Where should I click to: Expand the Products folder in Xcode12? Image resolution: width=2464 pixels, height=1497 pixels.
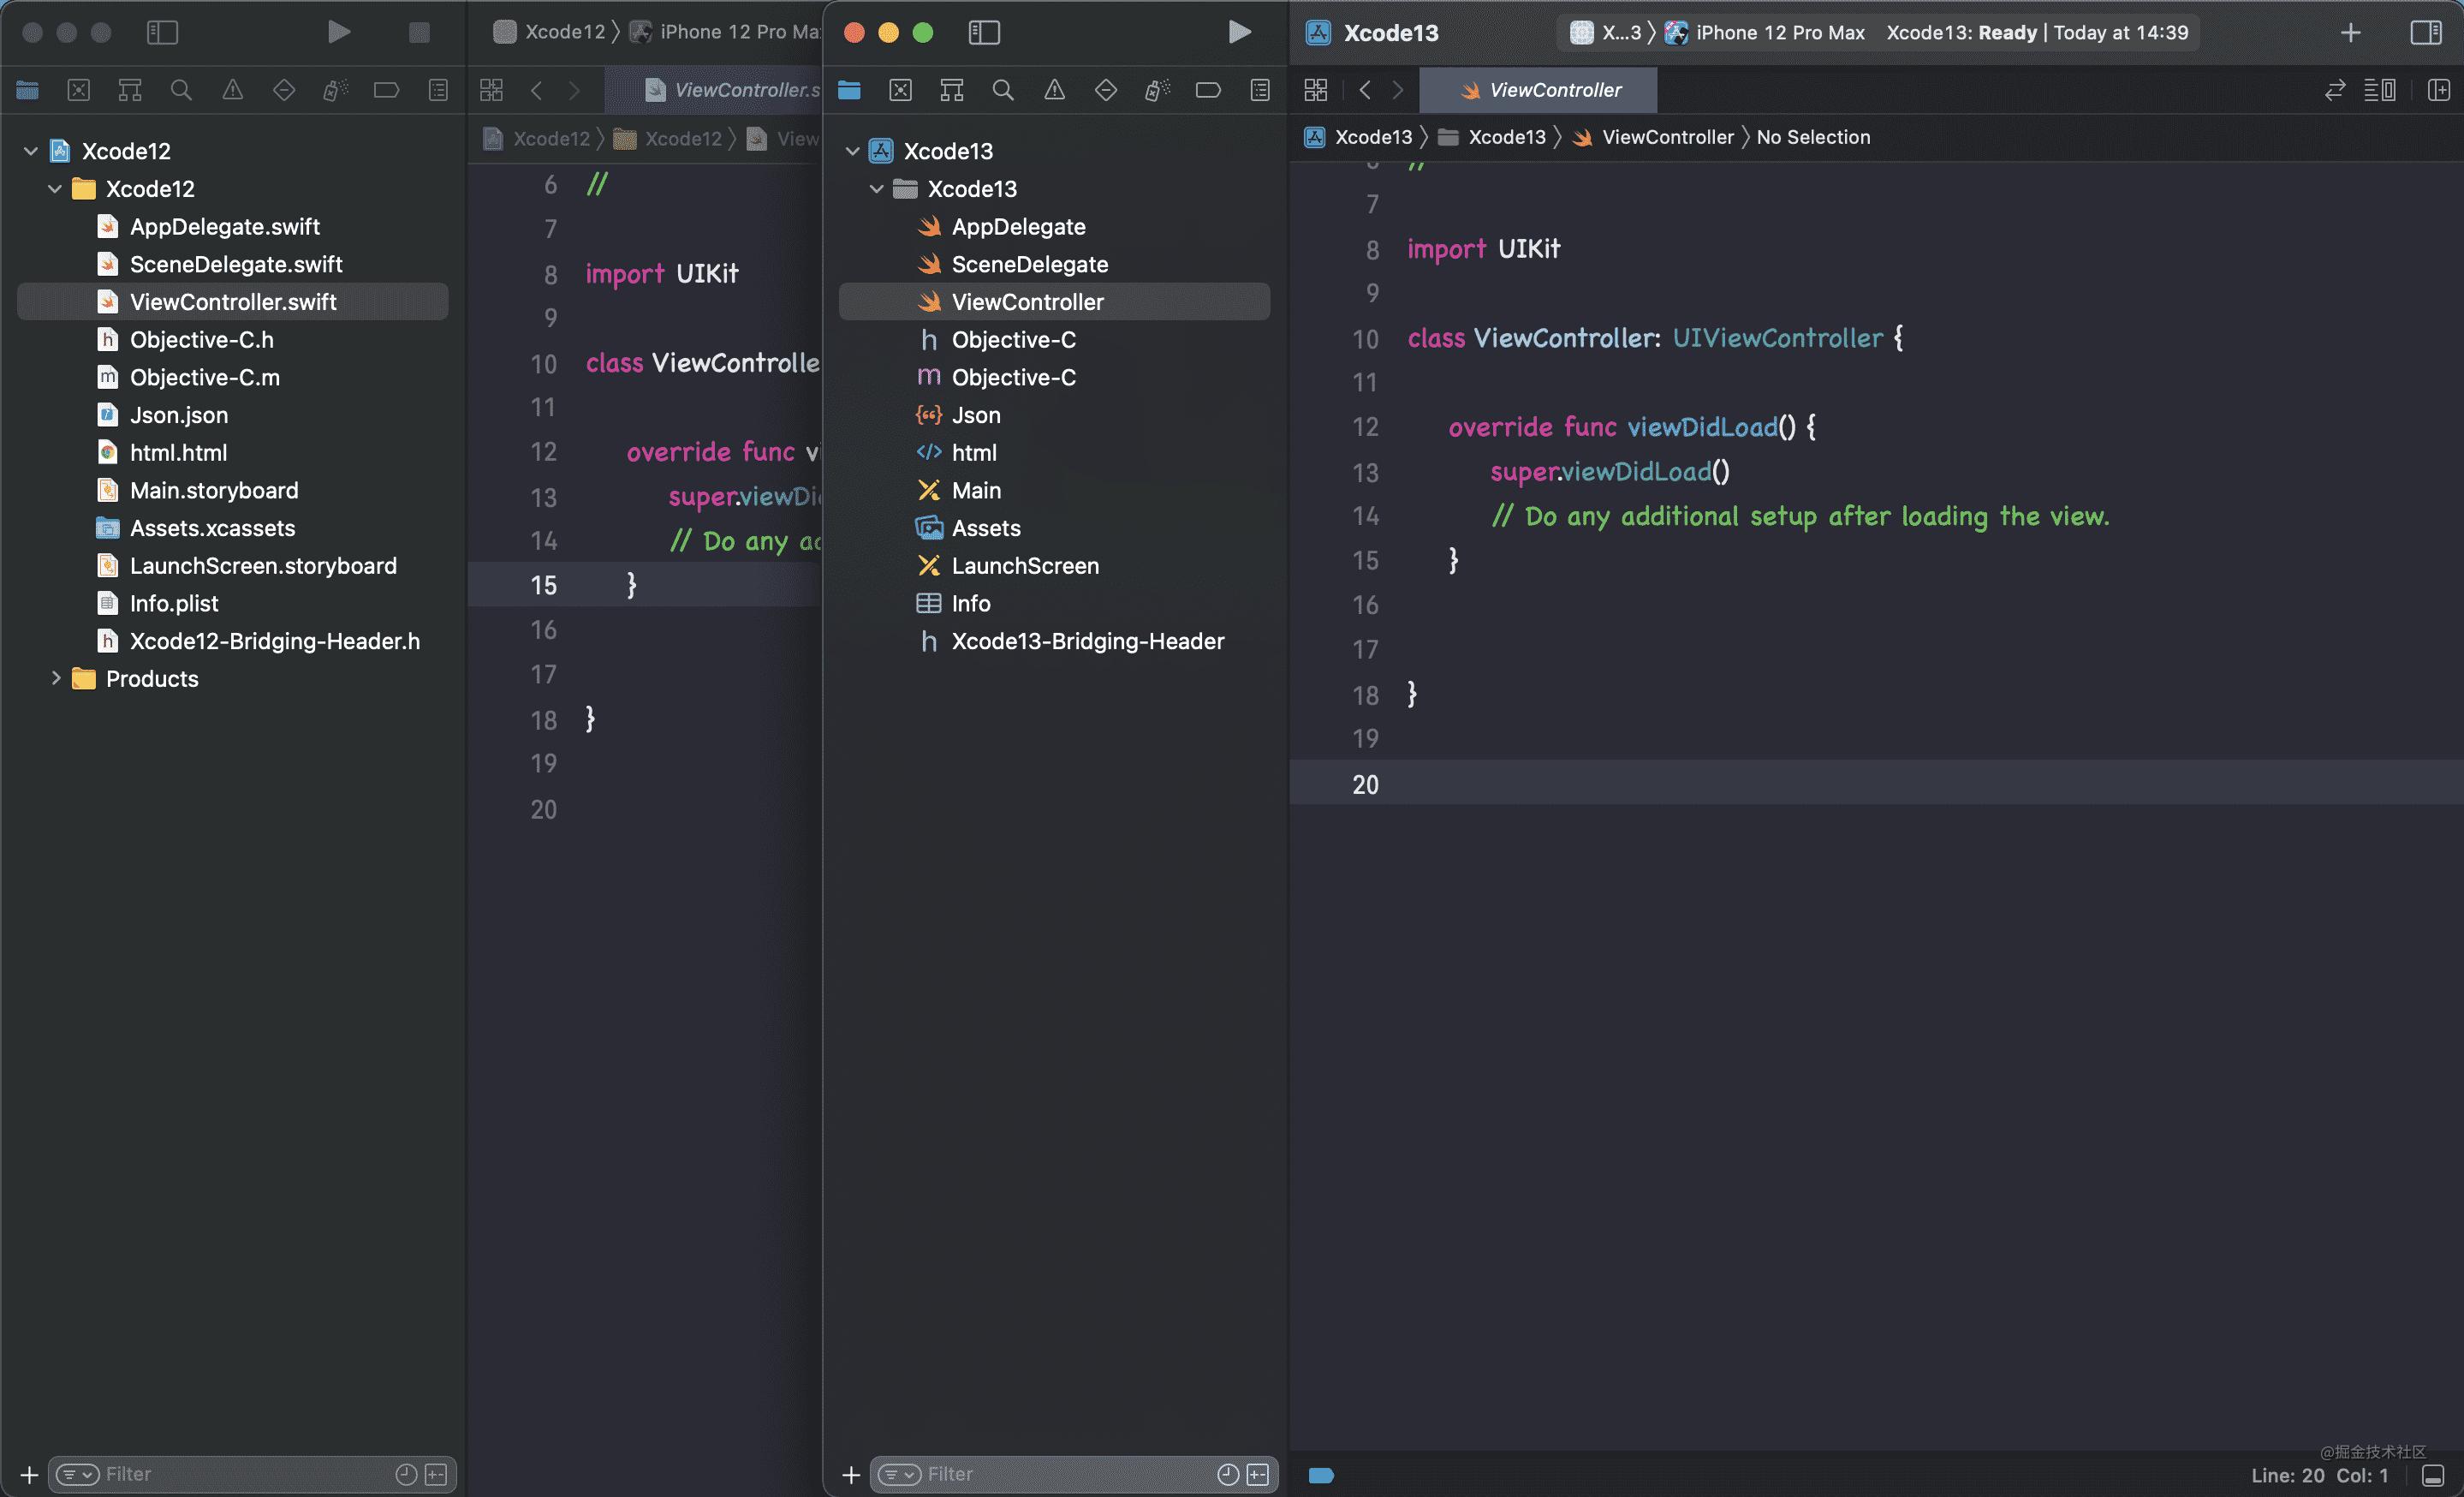55,678
